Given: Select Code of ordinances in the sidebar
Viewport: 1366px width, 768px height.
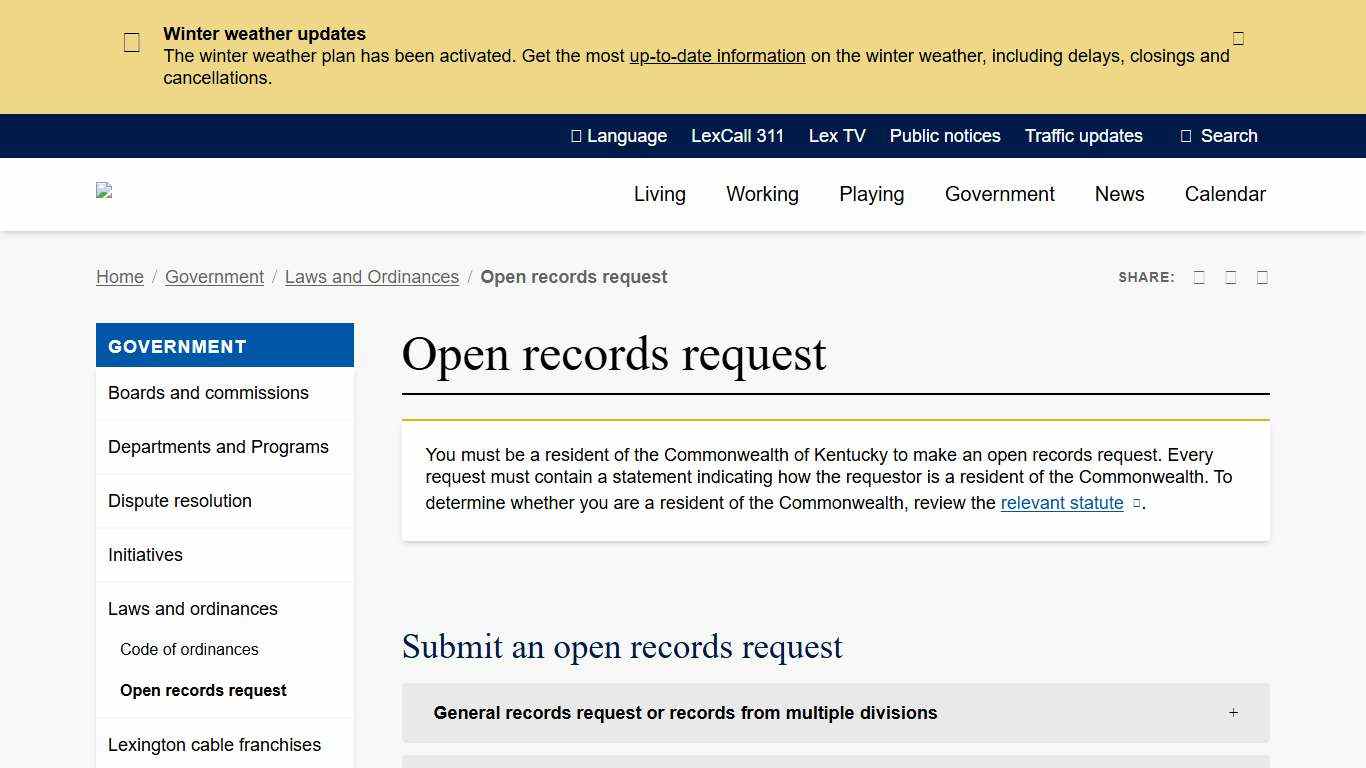Looking at the screenshot, I should point(189,649).
